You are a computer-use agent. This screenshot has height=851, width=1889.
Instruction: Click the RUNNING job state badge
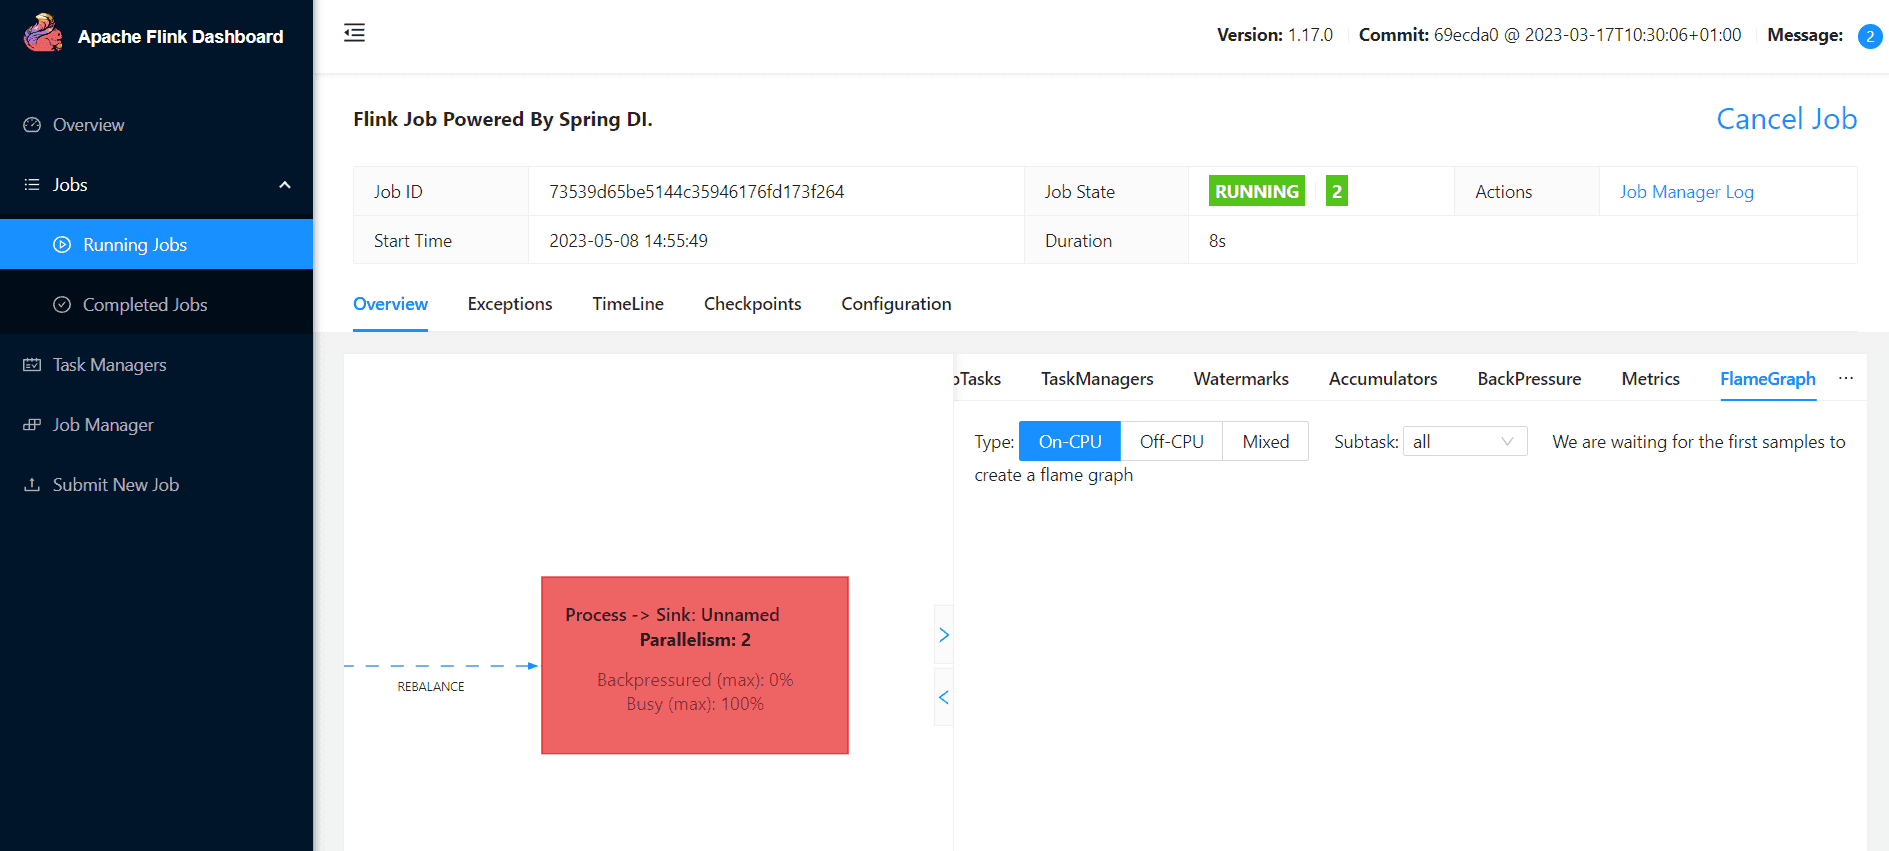[x=1257, y=191]
